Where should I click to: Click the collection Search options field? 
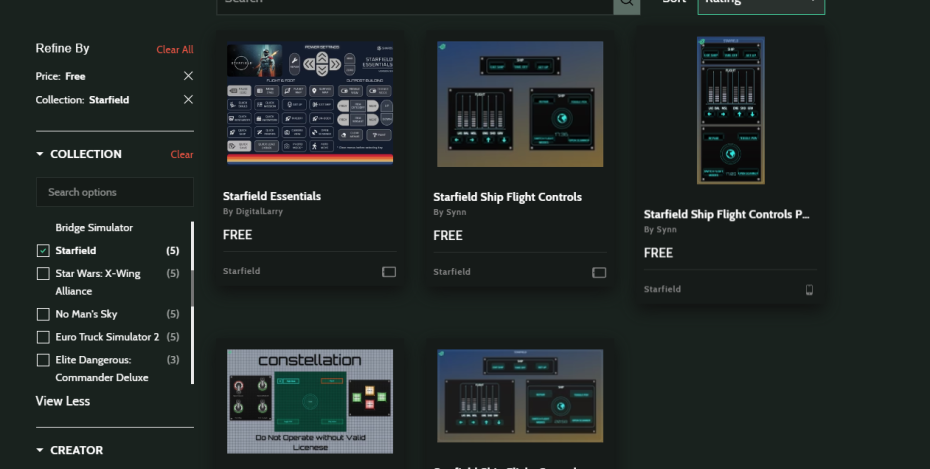(114, 192)
